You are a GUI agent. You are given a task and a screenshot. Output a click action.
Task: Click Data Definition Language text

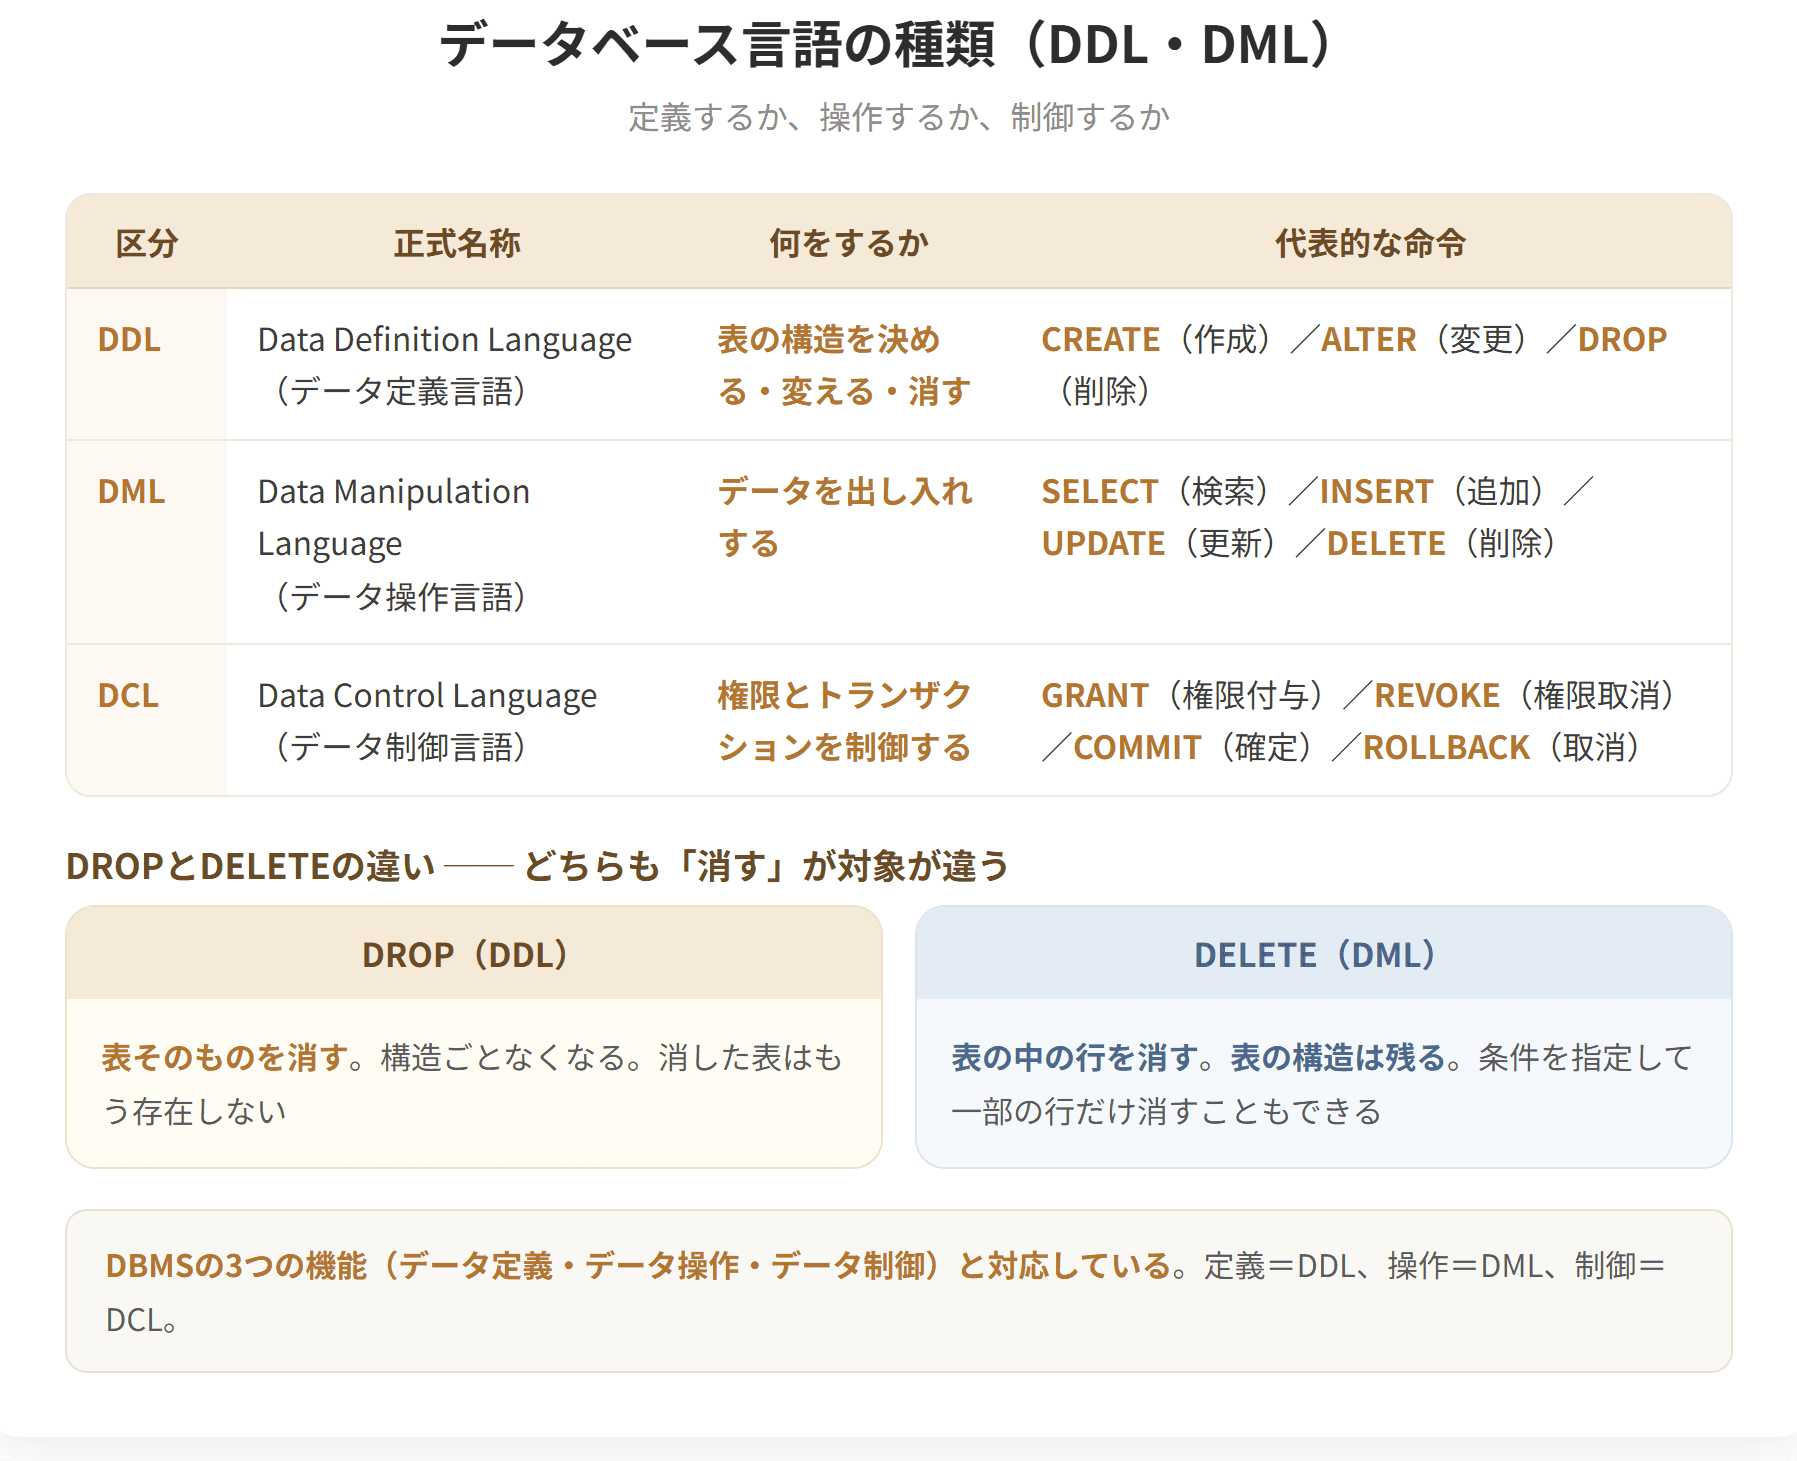point(445,340)
